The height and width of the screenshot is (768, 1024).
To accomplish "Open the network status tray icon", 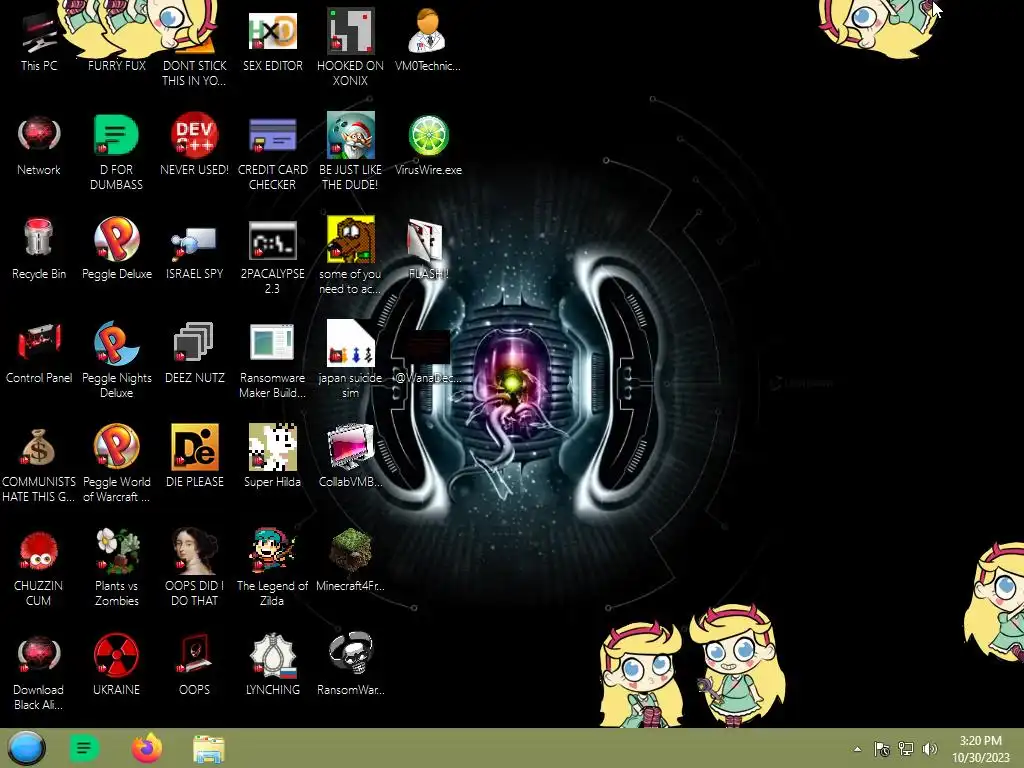I will coord(906,749).
